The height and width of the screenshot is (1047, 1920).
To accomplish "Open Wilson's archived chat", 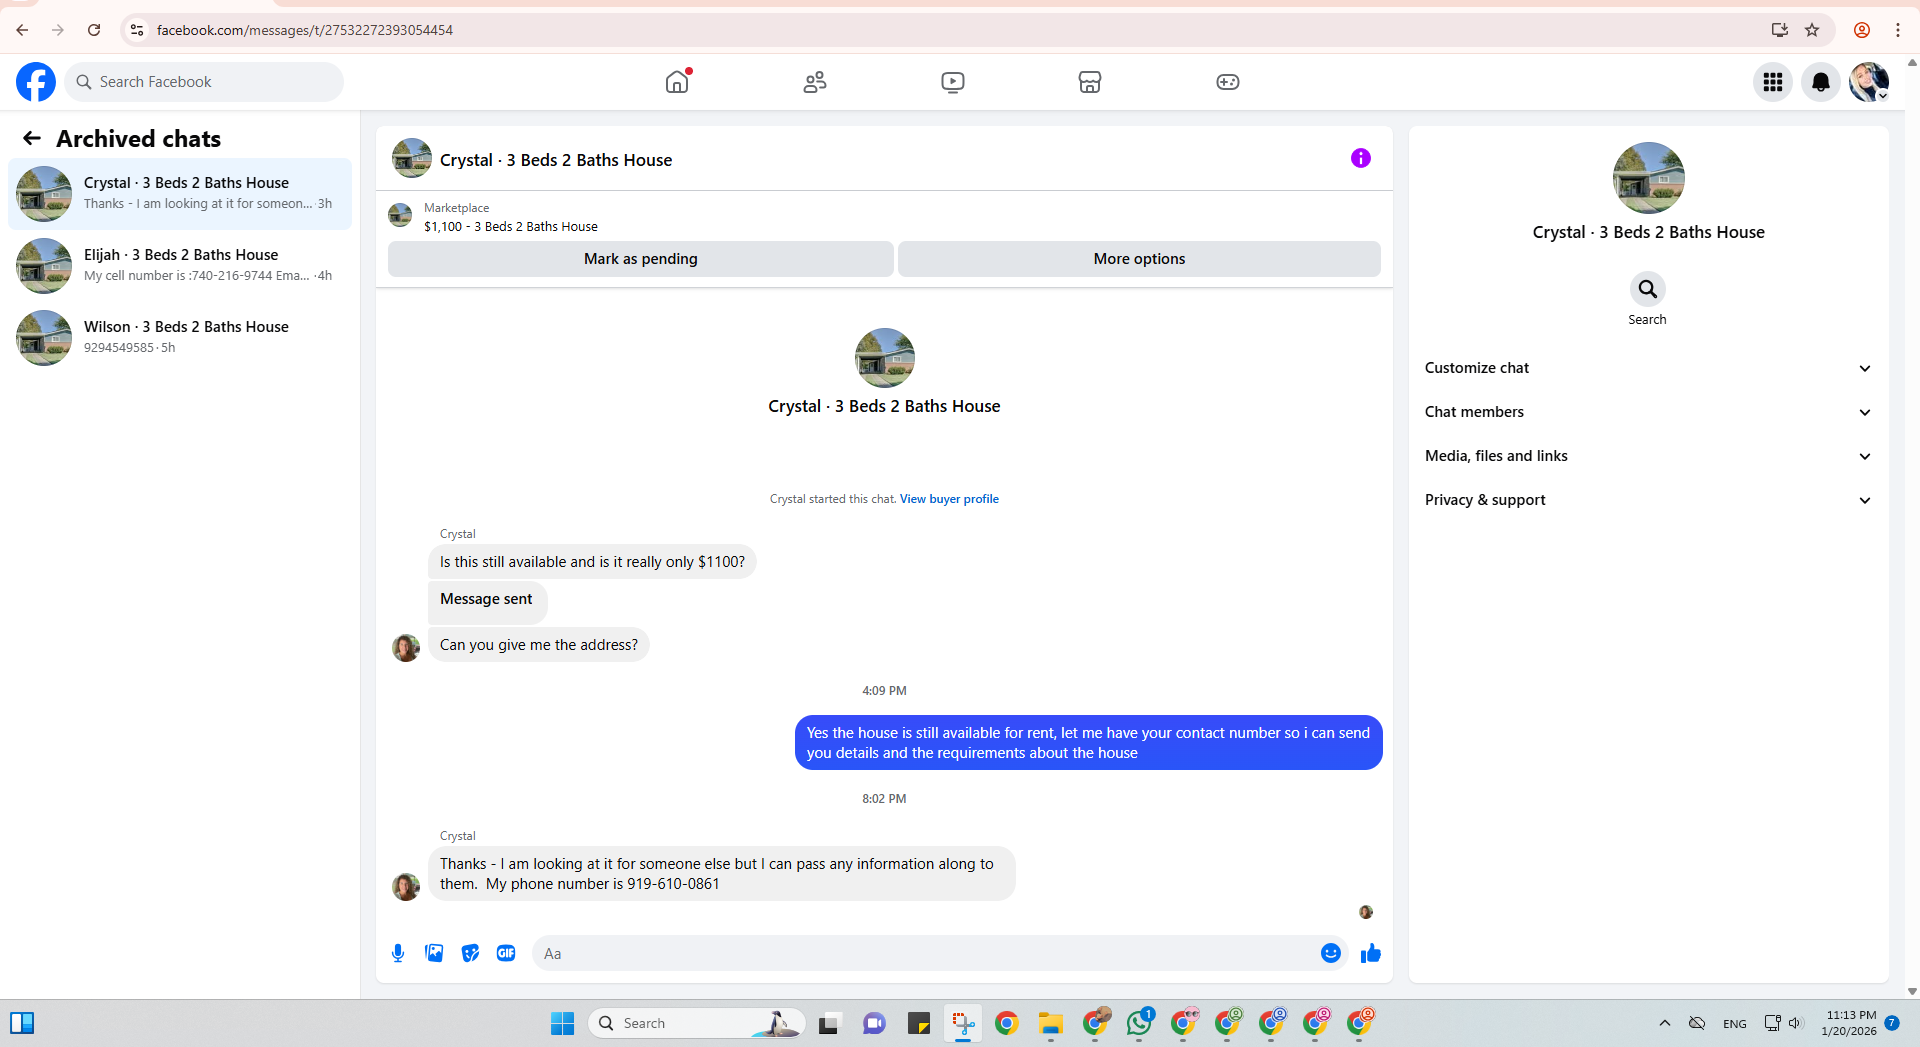I will coord(180,338).
